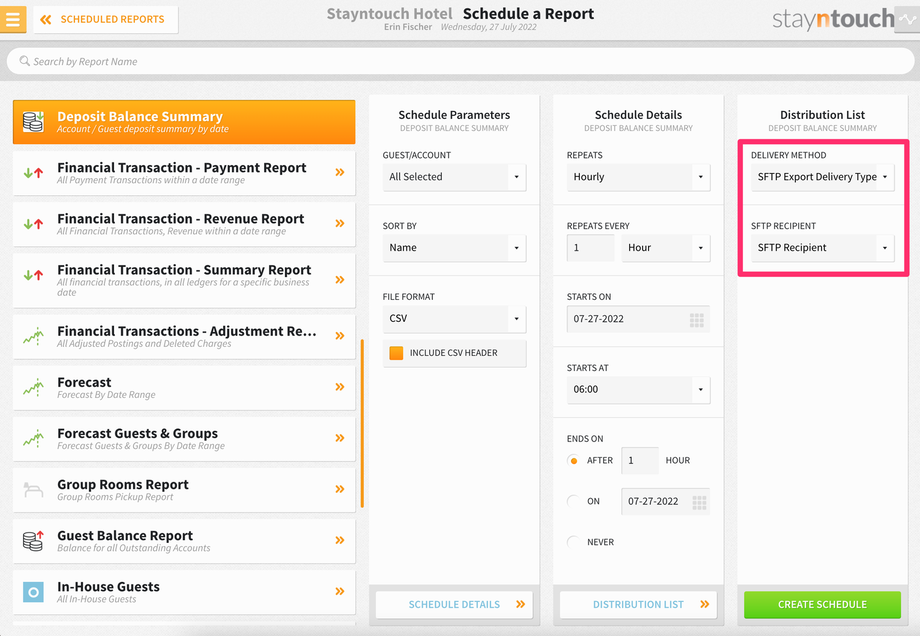
Task: Focus the Search by Report Name field
Action: [x=460, y=61]
